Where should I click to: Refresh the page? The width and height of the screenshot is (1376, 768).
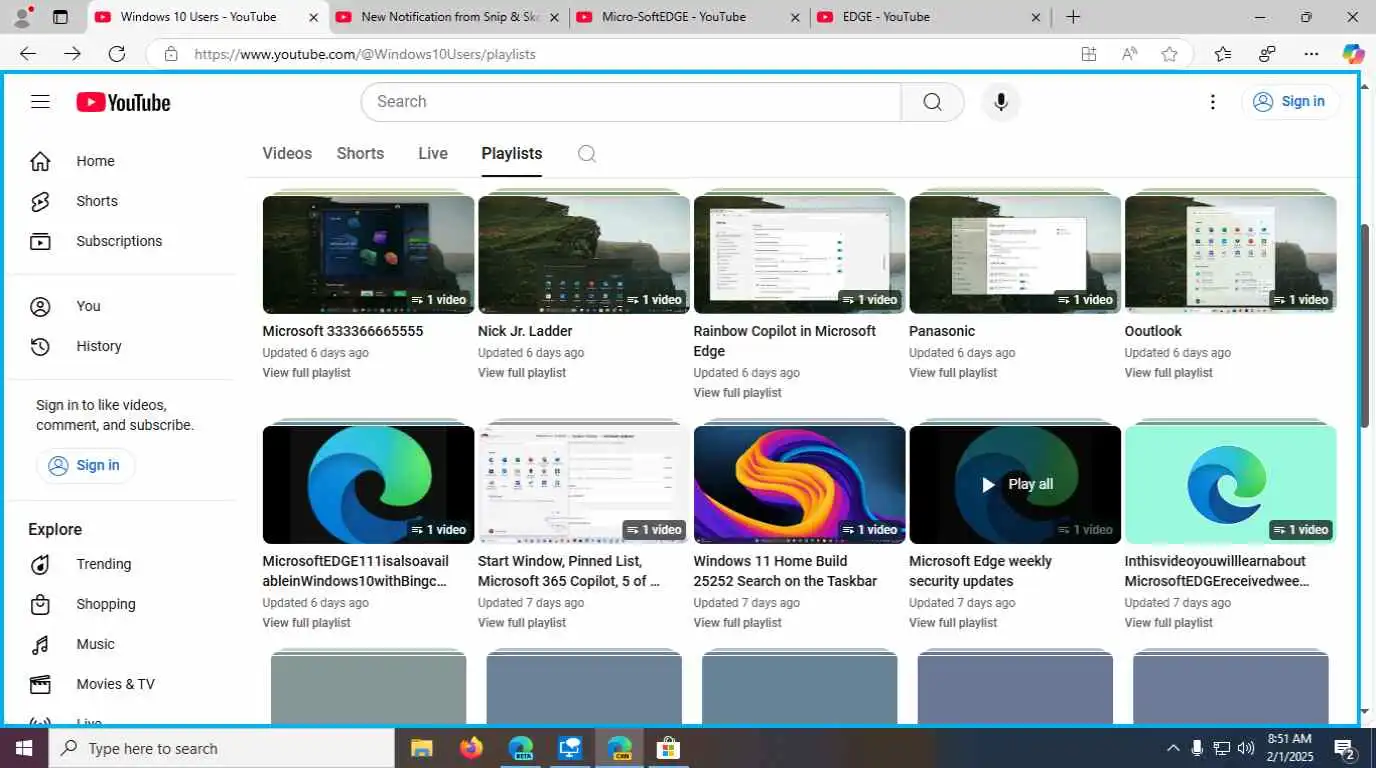[x=117, y=54]
